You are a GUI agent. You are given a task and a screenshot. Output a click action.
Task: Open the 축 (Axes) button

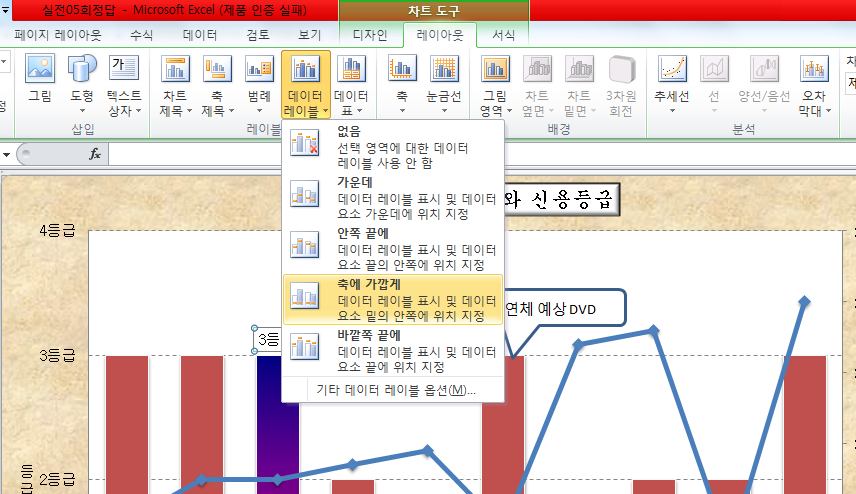[402, 84]
